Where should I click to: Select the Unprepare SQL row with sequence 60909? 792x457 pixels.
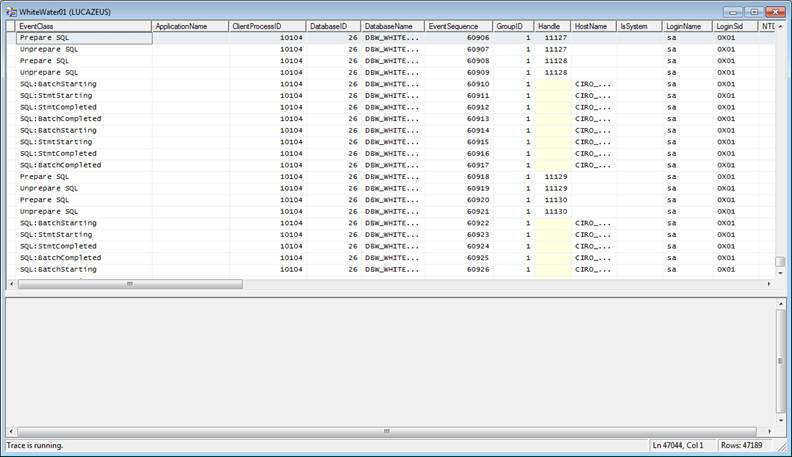coord(390,73)
